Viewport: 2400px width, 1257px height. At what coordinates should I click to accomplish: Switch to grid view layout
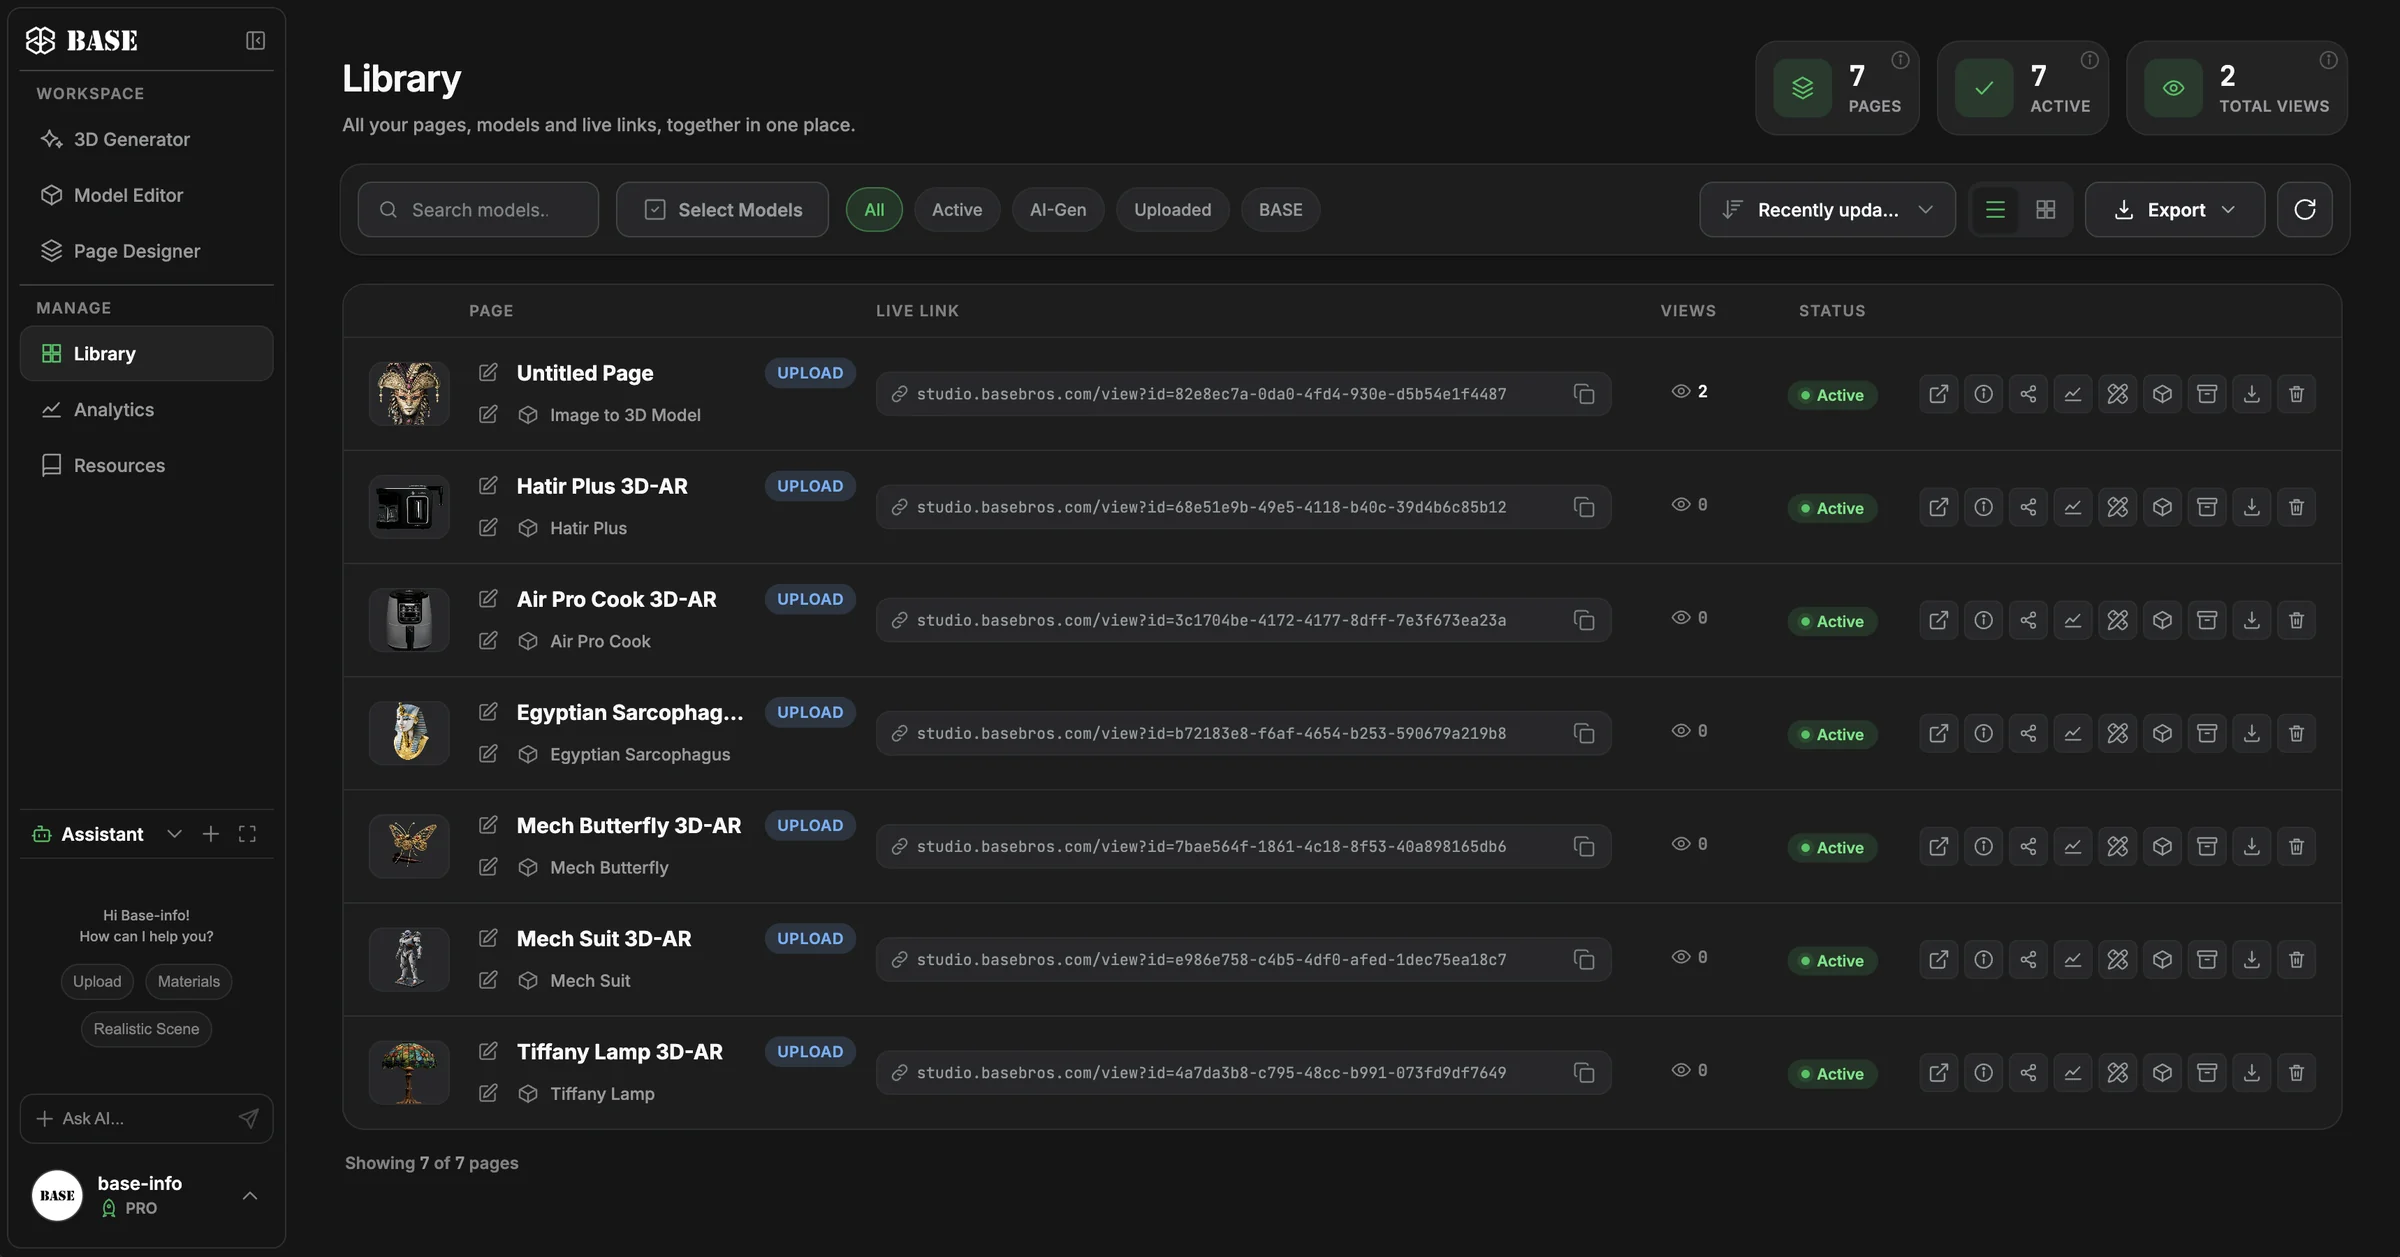click(2045, 209)
